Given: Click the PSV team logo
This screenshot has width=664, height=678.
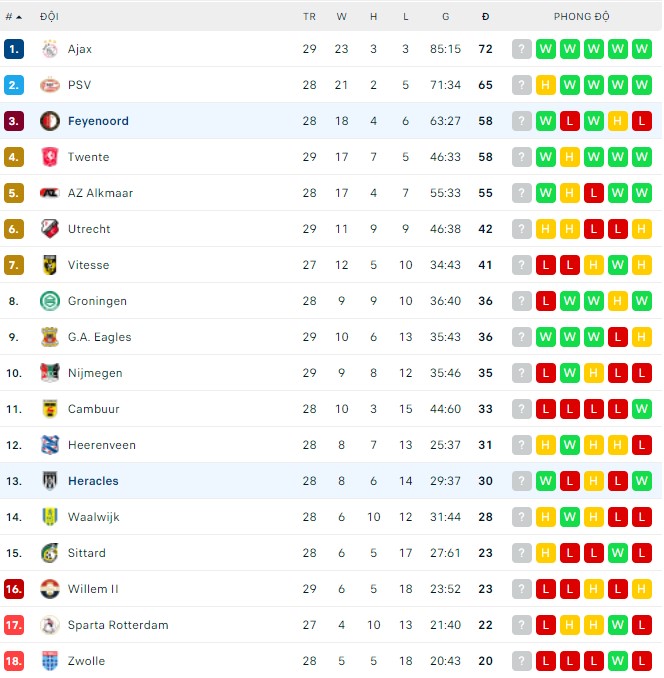Looking at the screenshot, I should click(x=50, y=85).
